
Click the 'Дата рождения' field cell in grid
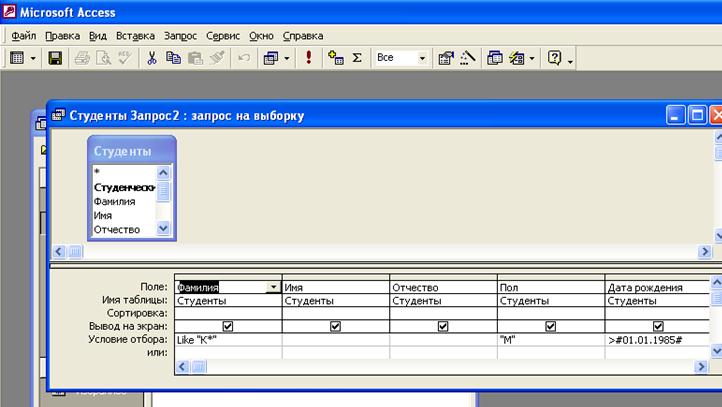(658, 287)
